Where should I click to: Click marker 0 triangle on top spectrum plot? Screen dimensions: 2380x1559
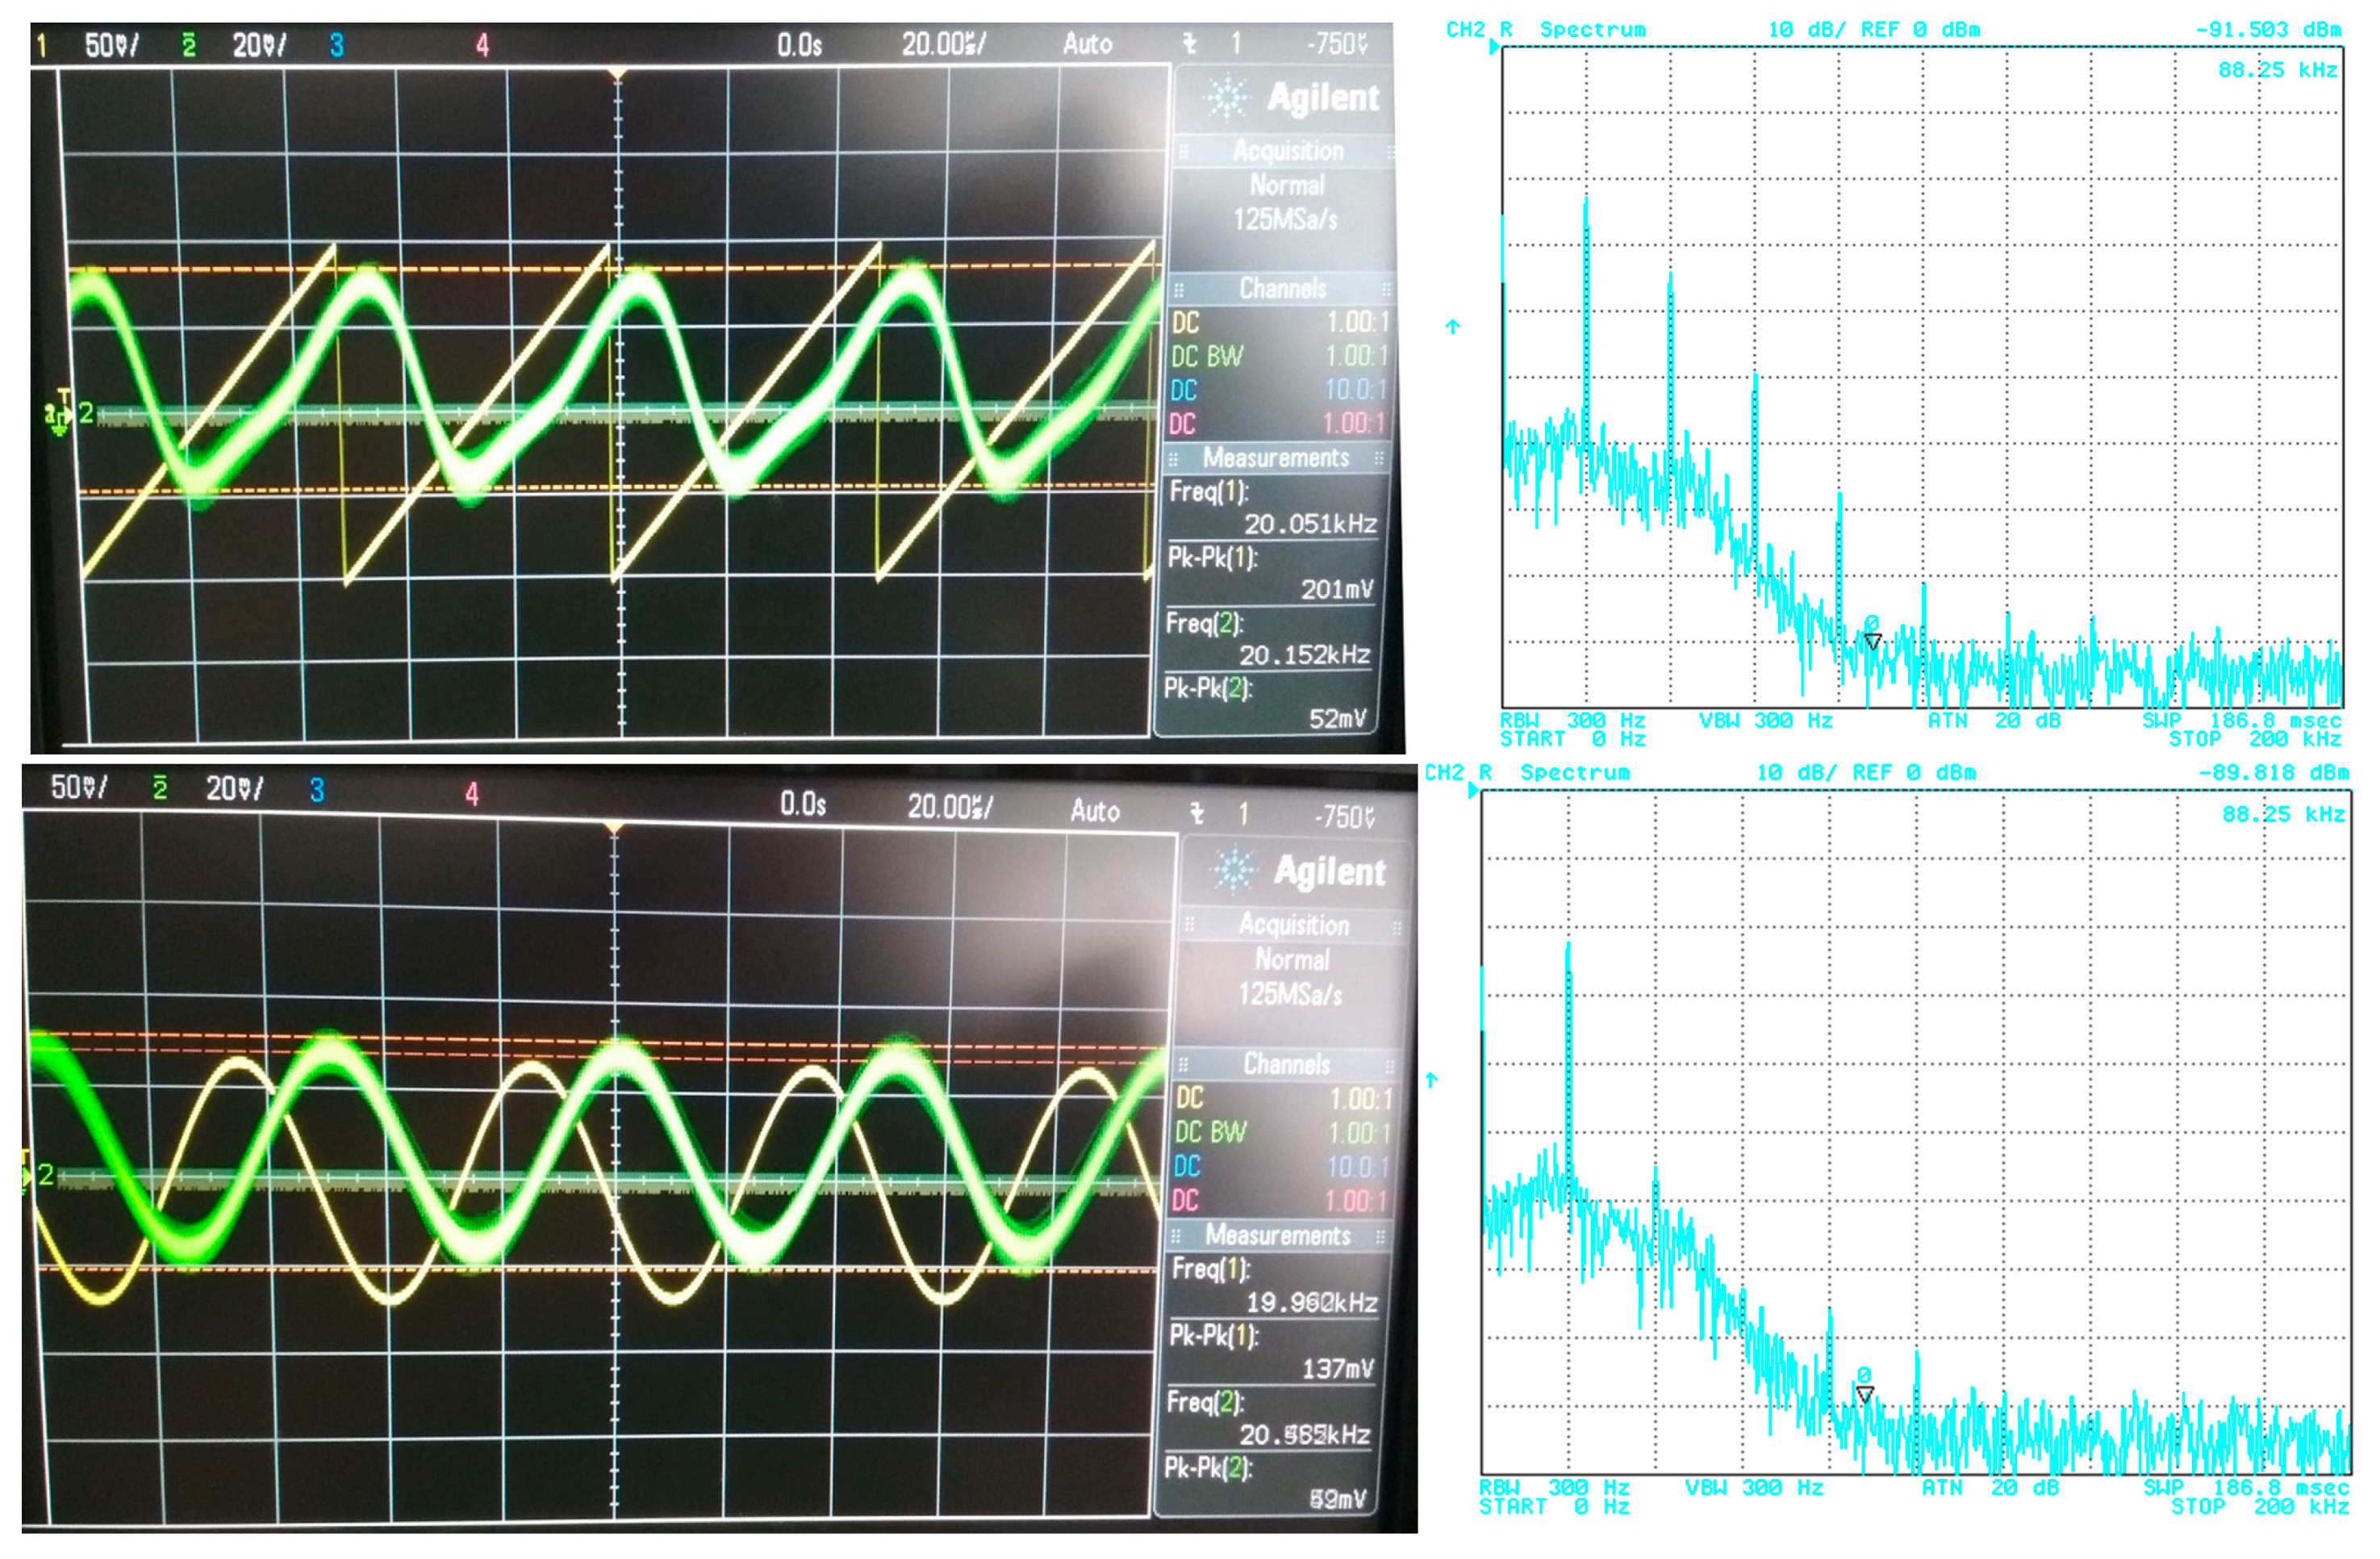click(x=1873, y=641)
